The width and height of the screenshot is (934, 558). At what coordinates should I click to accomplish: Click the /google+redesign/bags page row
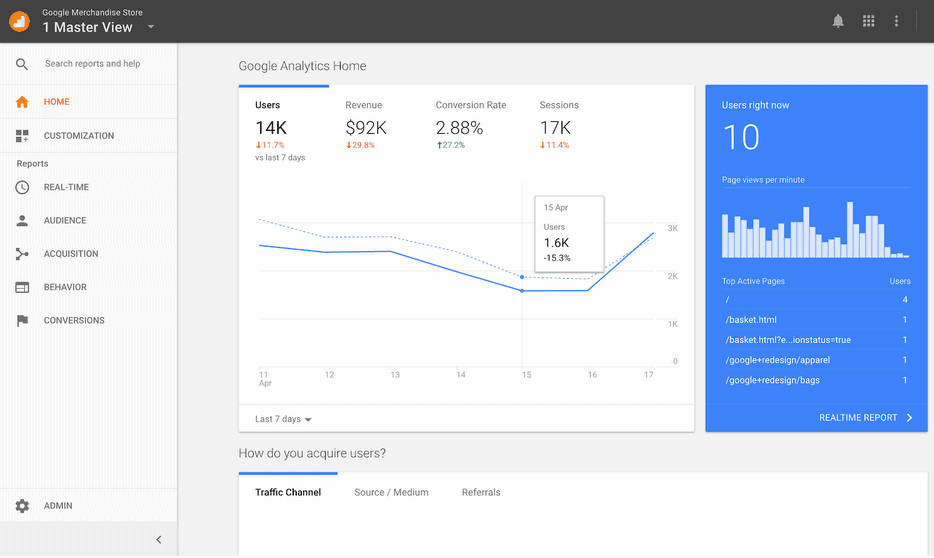pyautogui.click(x=816, y=381)
